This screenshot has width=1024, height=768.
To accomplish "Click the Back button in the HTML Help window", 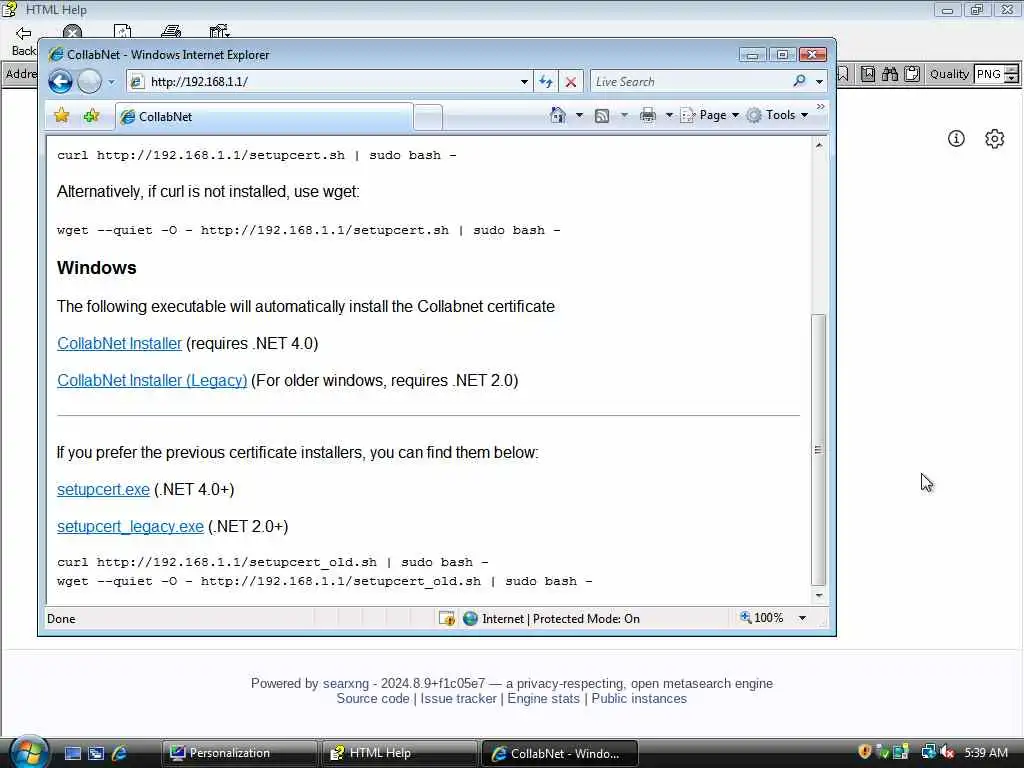I will point(24,41).
